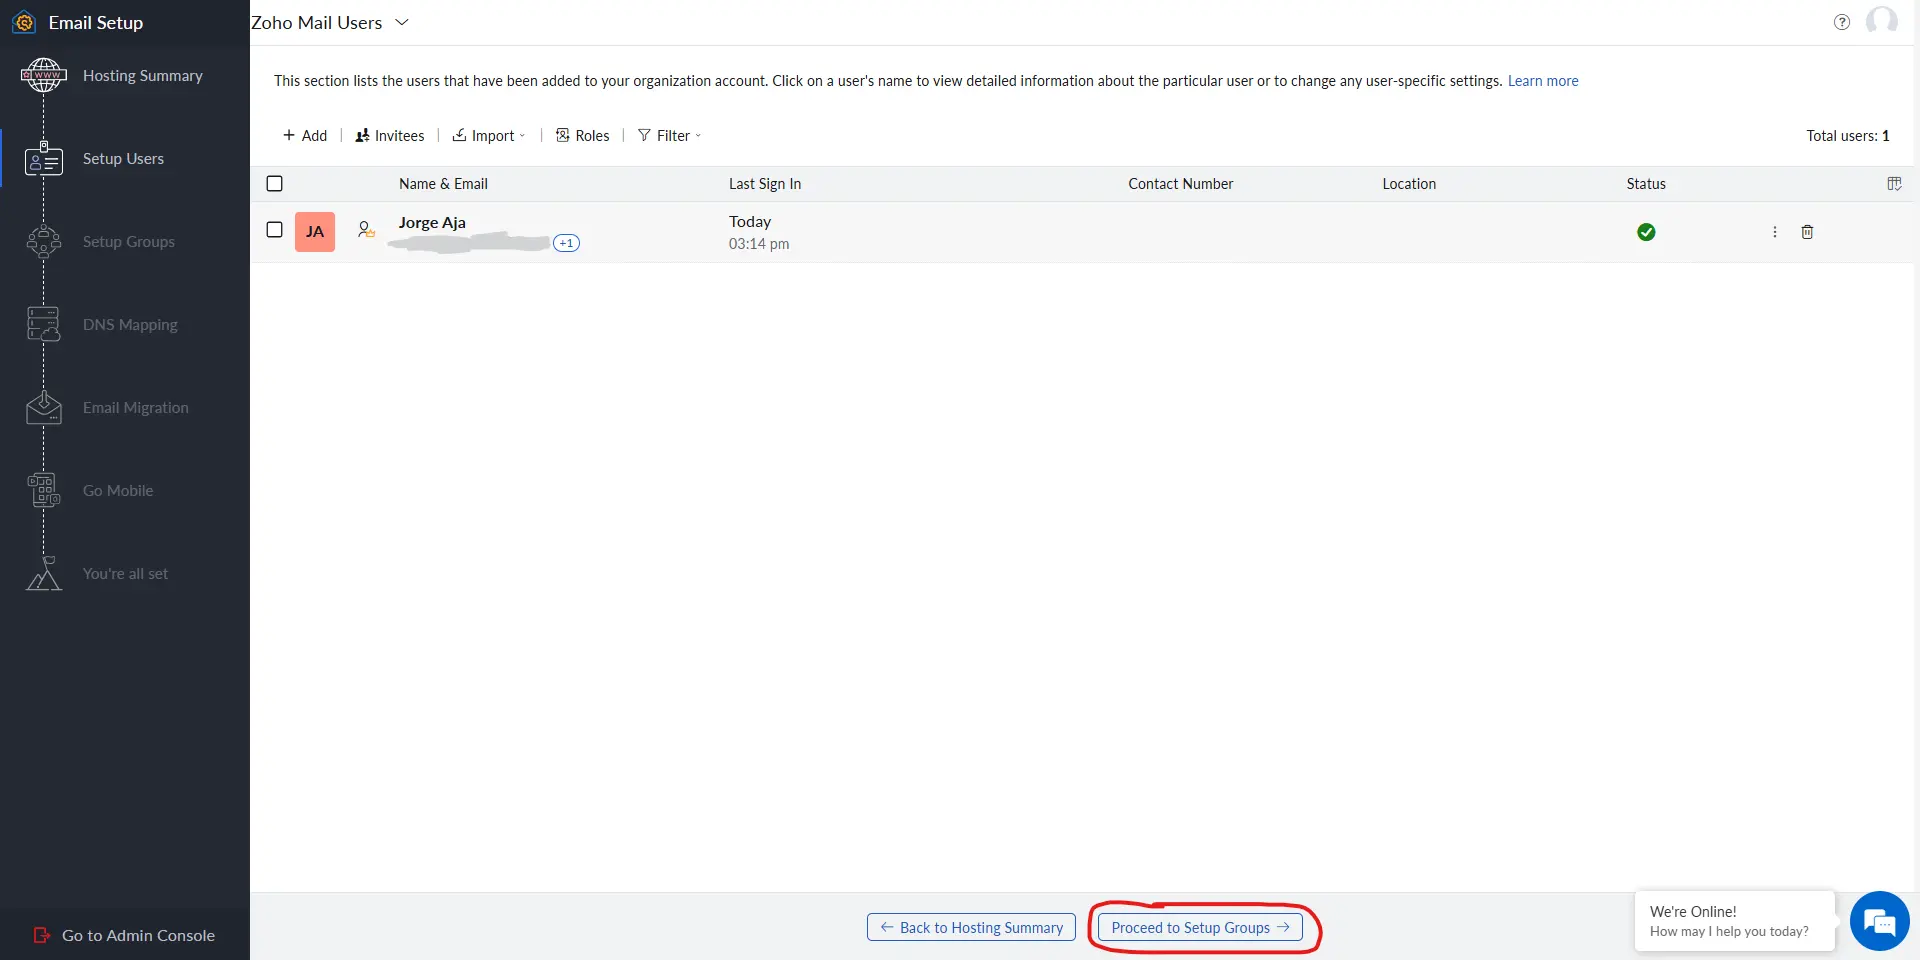Open Roles management
The height and width of the screenshot is (960, 1920).
click(x=583, y=136)
